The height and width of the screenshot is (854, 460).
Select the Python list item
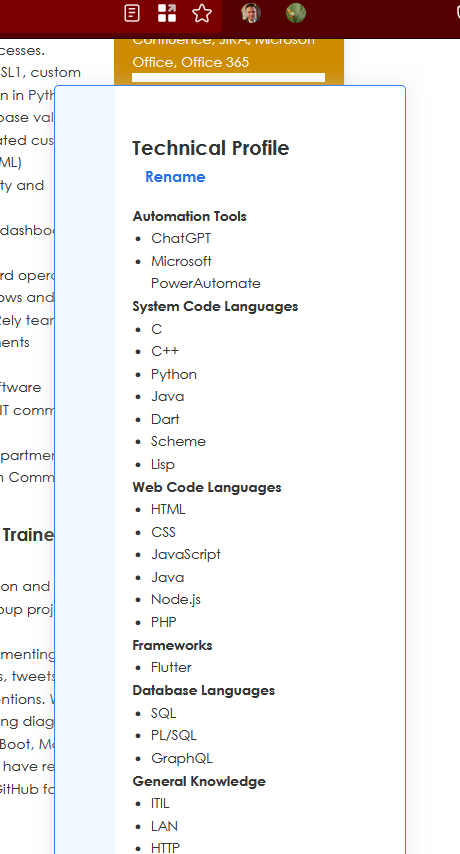(174, 374)
